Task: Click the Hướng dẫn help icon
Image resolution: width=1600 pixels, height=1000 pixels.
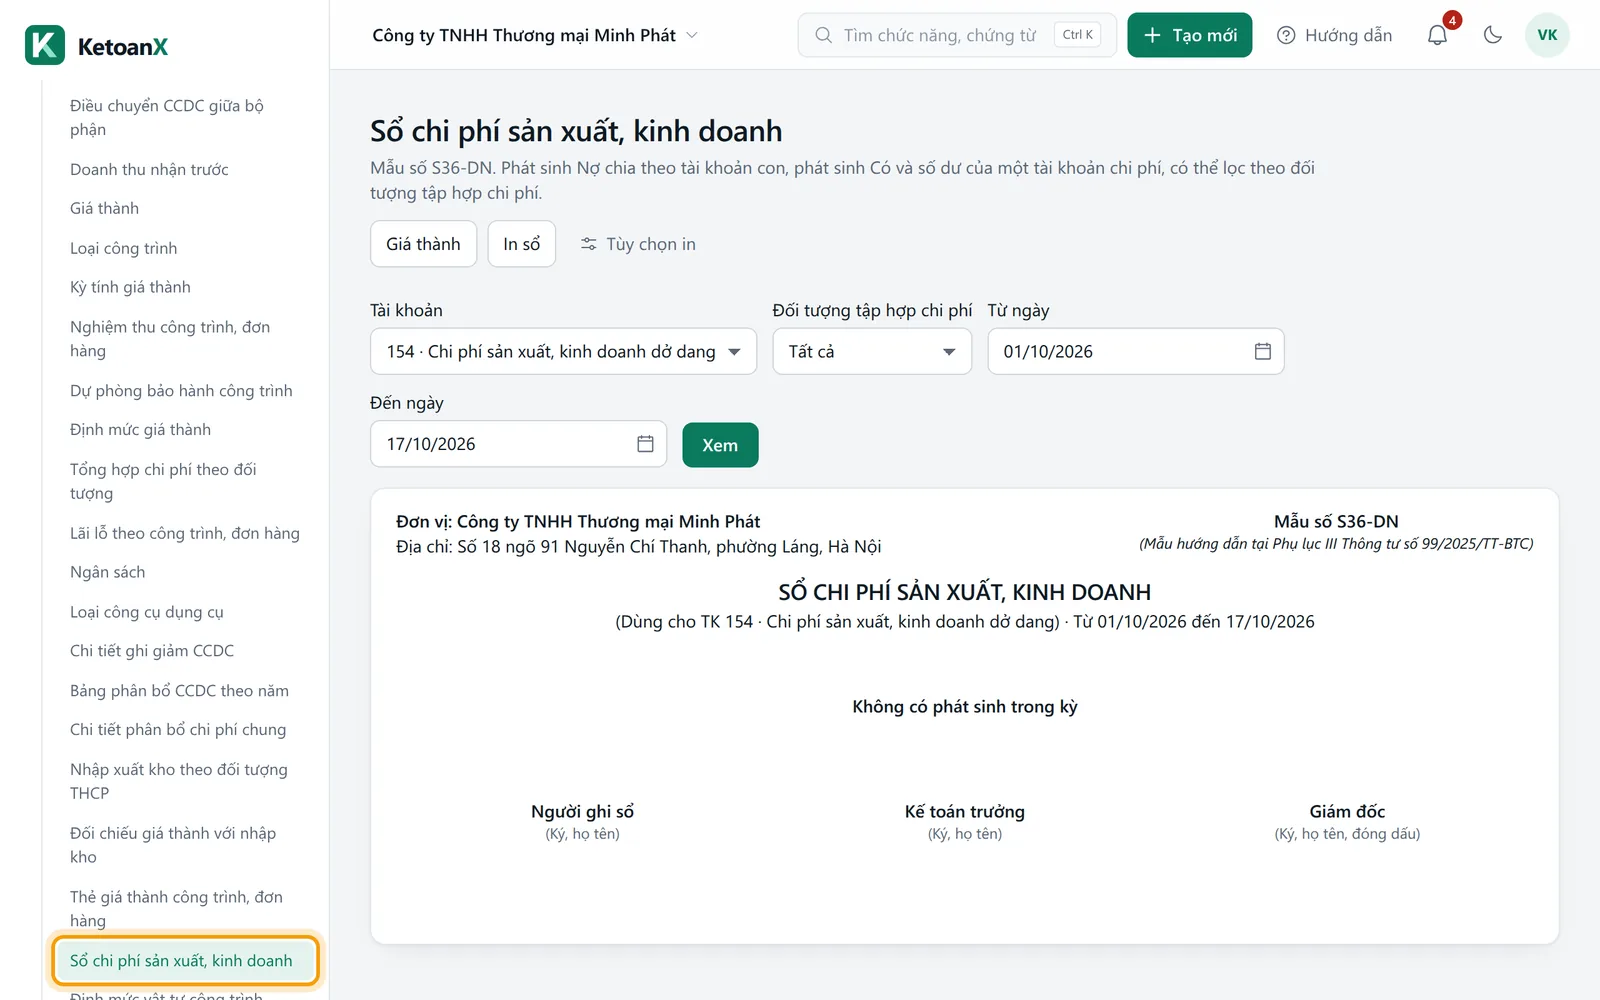Action: [1286, 35]
